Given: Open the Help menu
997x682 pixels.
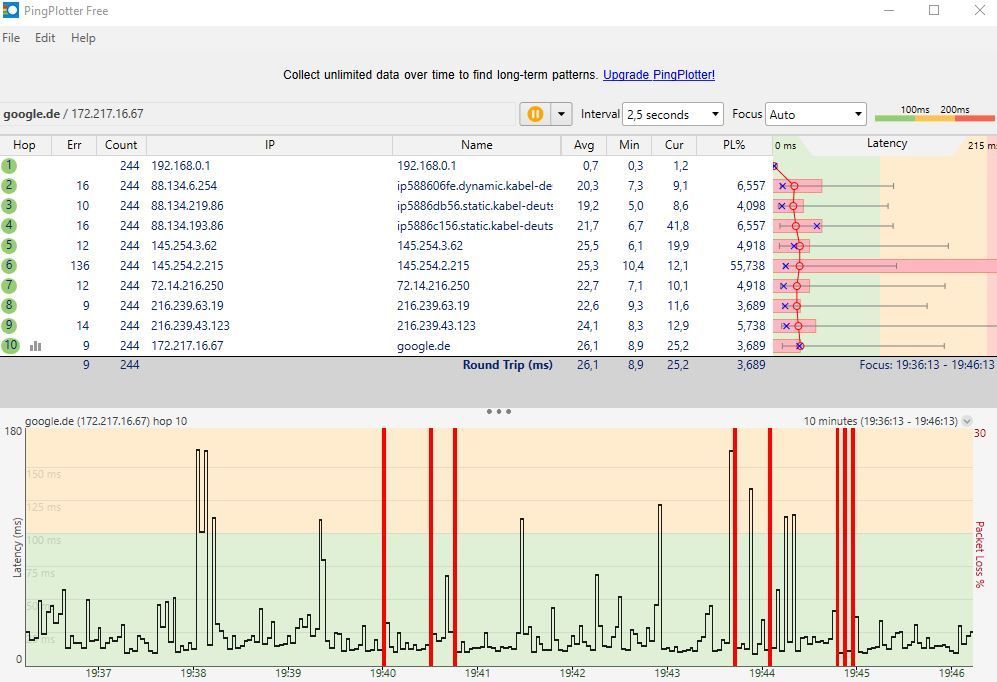Looking at the screenshot, I should point(83,38).
